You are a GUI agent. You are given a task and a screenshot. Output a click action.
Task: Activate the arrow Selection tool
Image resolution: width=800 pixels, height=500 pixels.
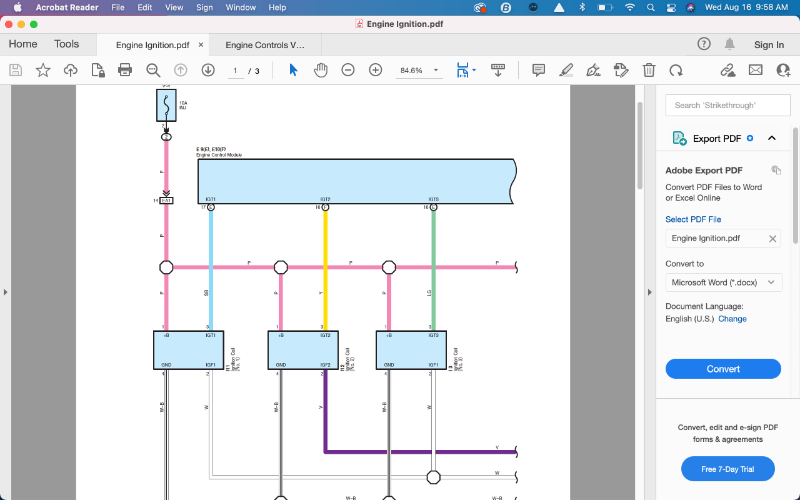pyautogui.click(x=293, y=70)
